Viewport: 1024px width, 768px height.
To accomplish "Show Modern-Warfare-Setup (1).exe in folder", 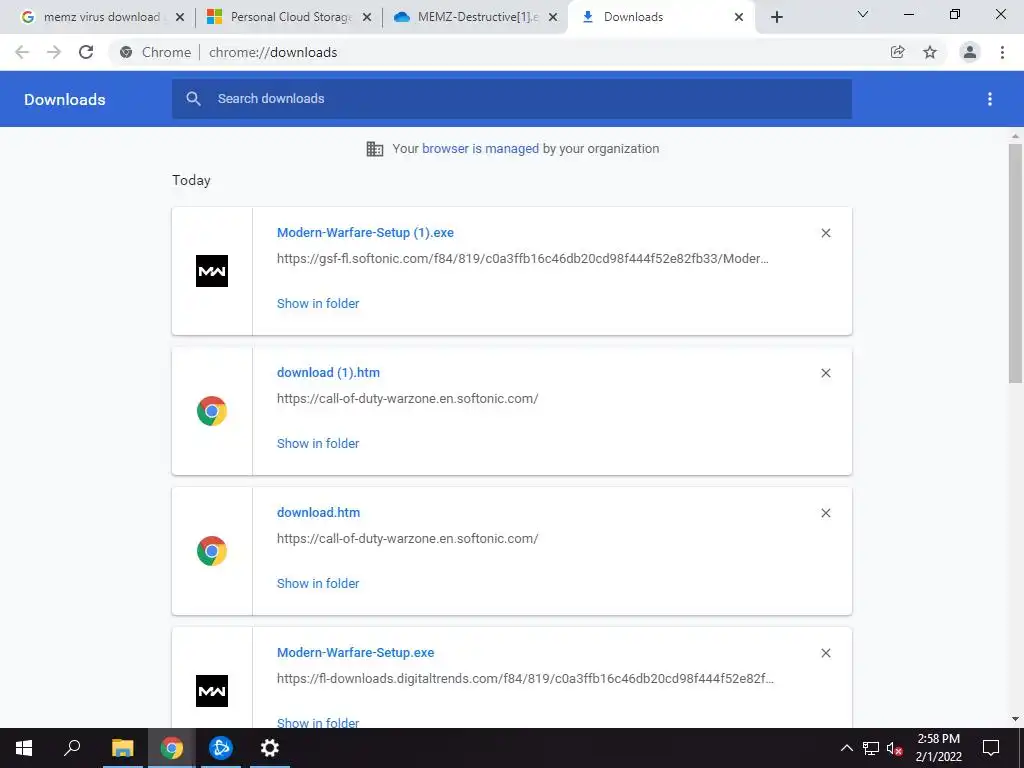I will tap(318, 303).
